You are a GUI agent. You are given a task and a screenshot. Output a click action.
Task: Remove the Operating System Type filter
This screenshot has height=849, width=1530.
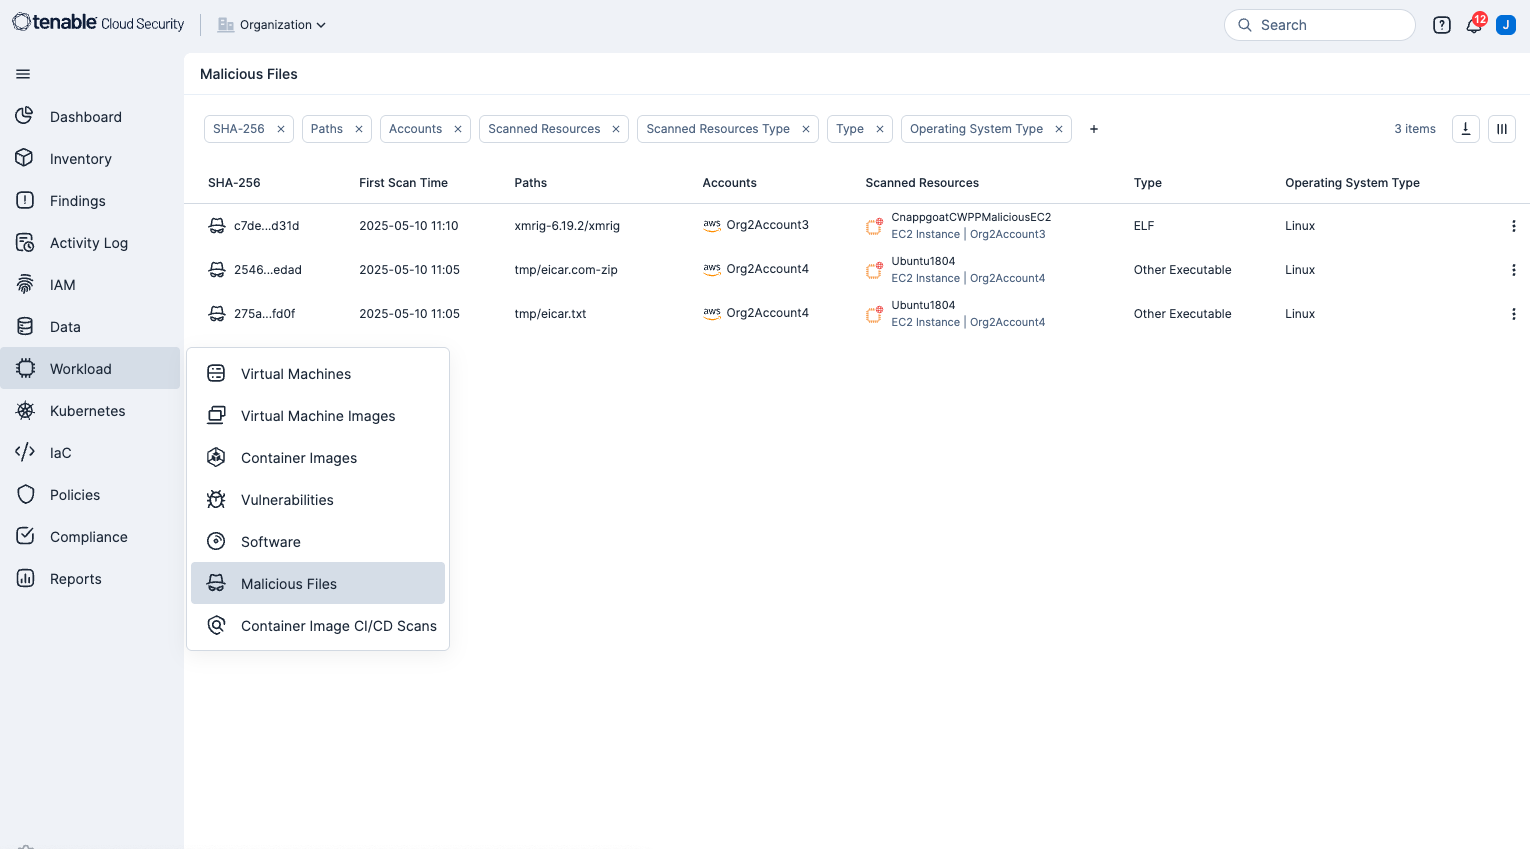coord(1058,129)
